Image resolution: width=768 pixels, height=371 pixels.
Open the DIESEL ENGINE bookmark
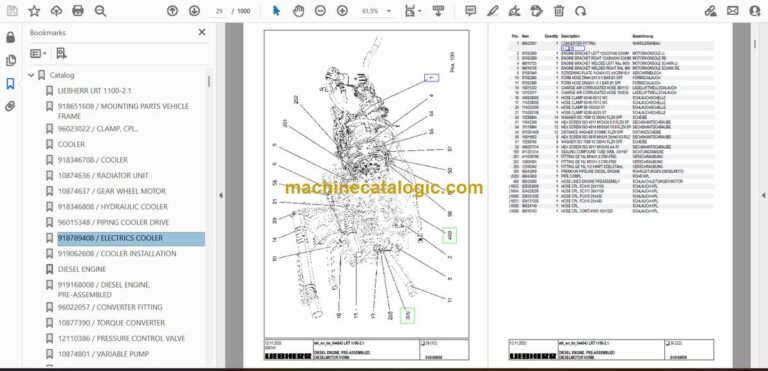click(82, 270)
